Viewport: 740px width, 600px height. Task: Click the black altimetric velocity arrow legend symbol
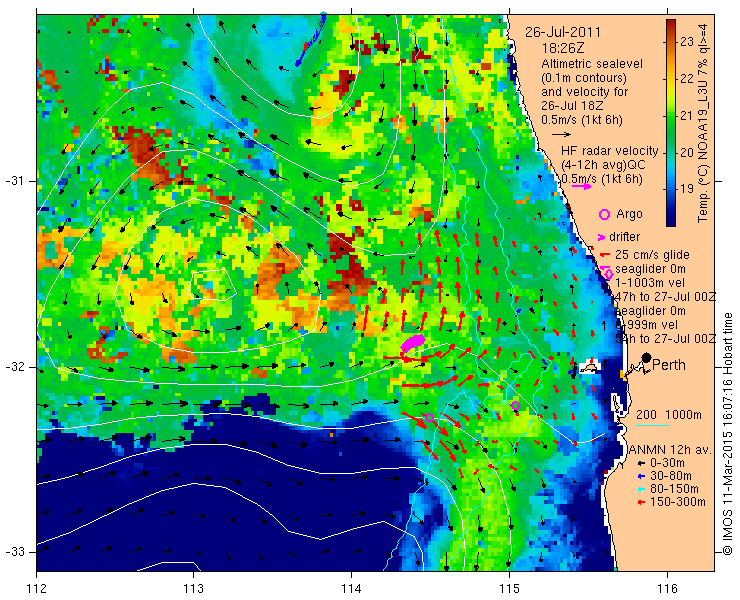pos(561,135)
